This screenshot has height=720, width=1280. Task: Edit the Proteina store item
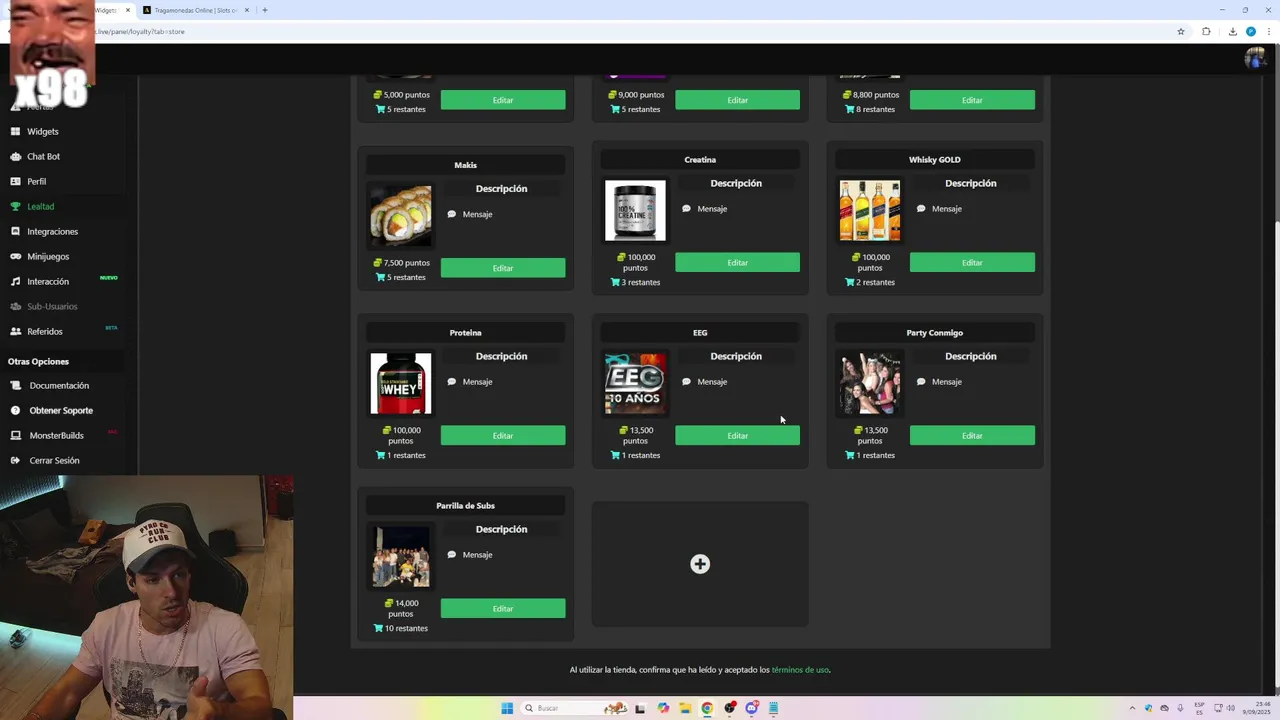[x=503, y=435]
